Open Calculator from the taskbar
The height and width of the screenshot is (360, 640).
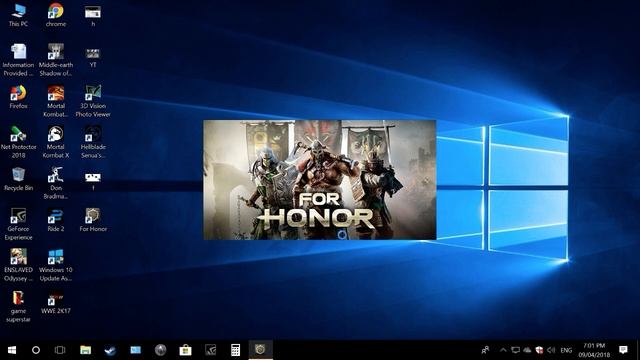click(x=236, y=350)
